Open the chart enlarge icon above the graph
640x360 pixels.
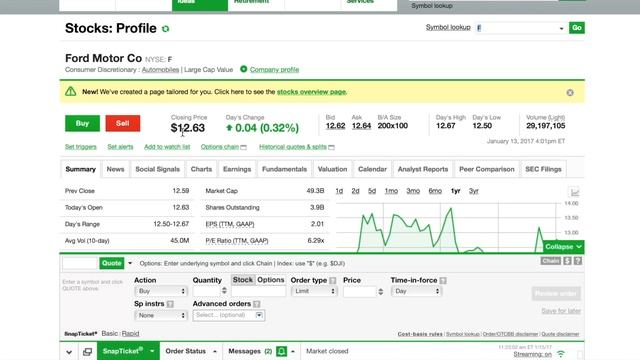pos(574,192)
